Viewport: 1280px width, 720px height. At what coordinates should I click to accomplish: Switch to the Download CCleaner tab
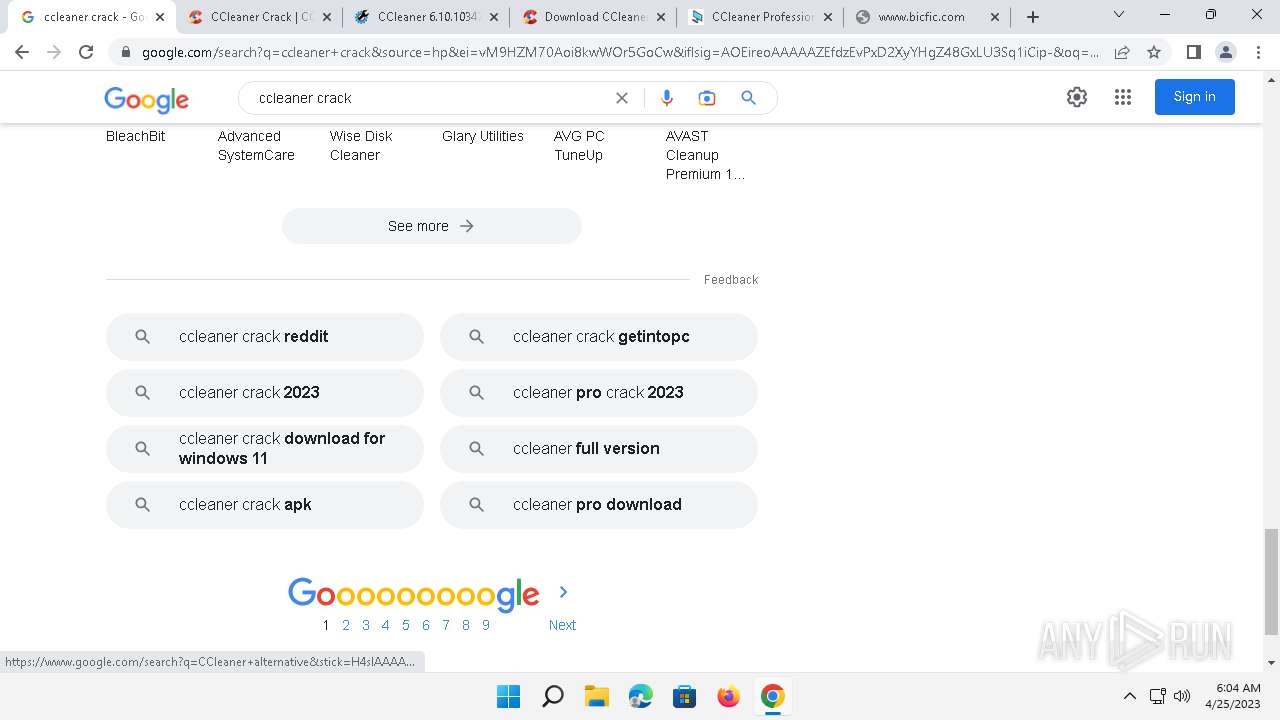pos(593,17)
